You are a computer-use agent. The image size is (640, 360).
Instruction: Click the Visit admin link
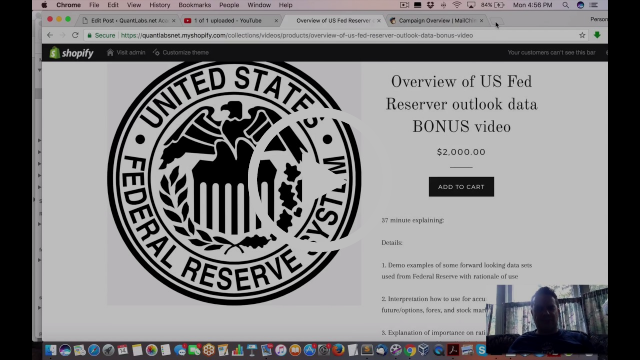coord(126,53)
